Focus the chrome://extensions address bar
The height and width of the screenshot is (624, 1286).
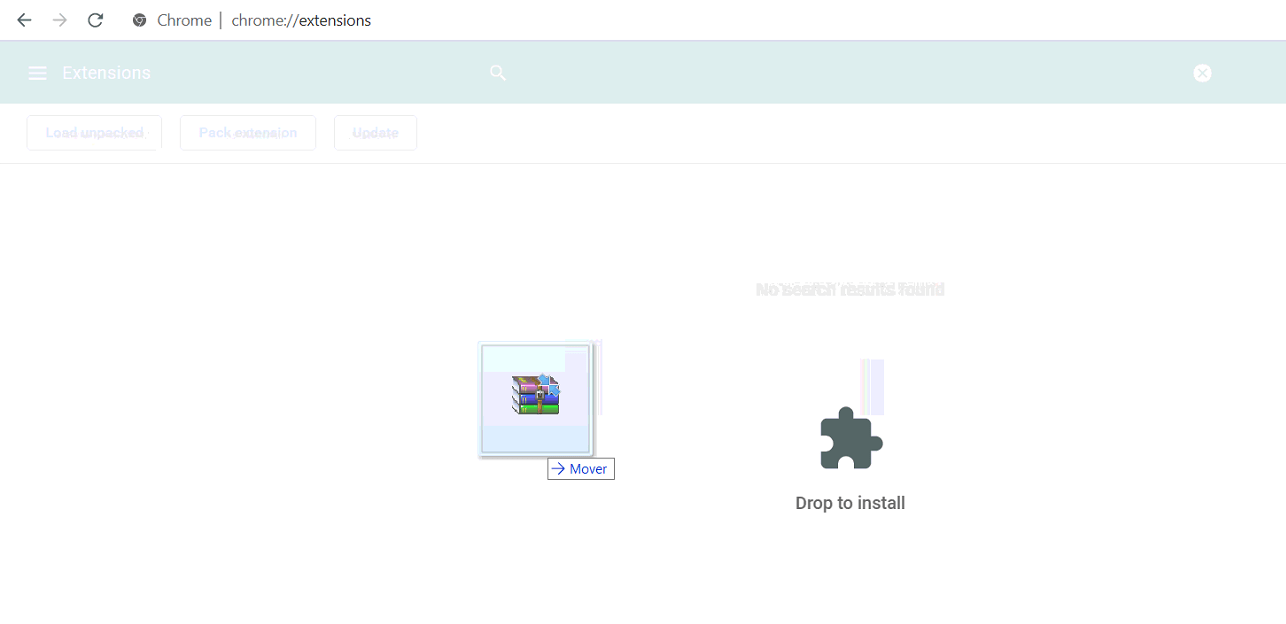[301, 20]
